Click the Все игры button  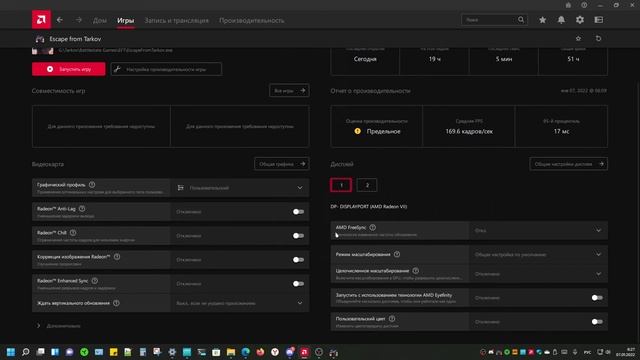289,91
